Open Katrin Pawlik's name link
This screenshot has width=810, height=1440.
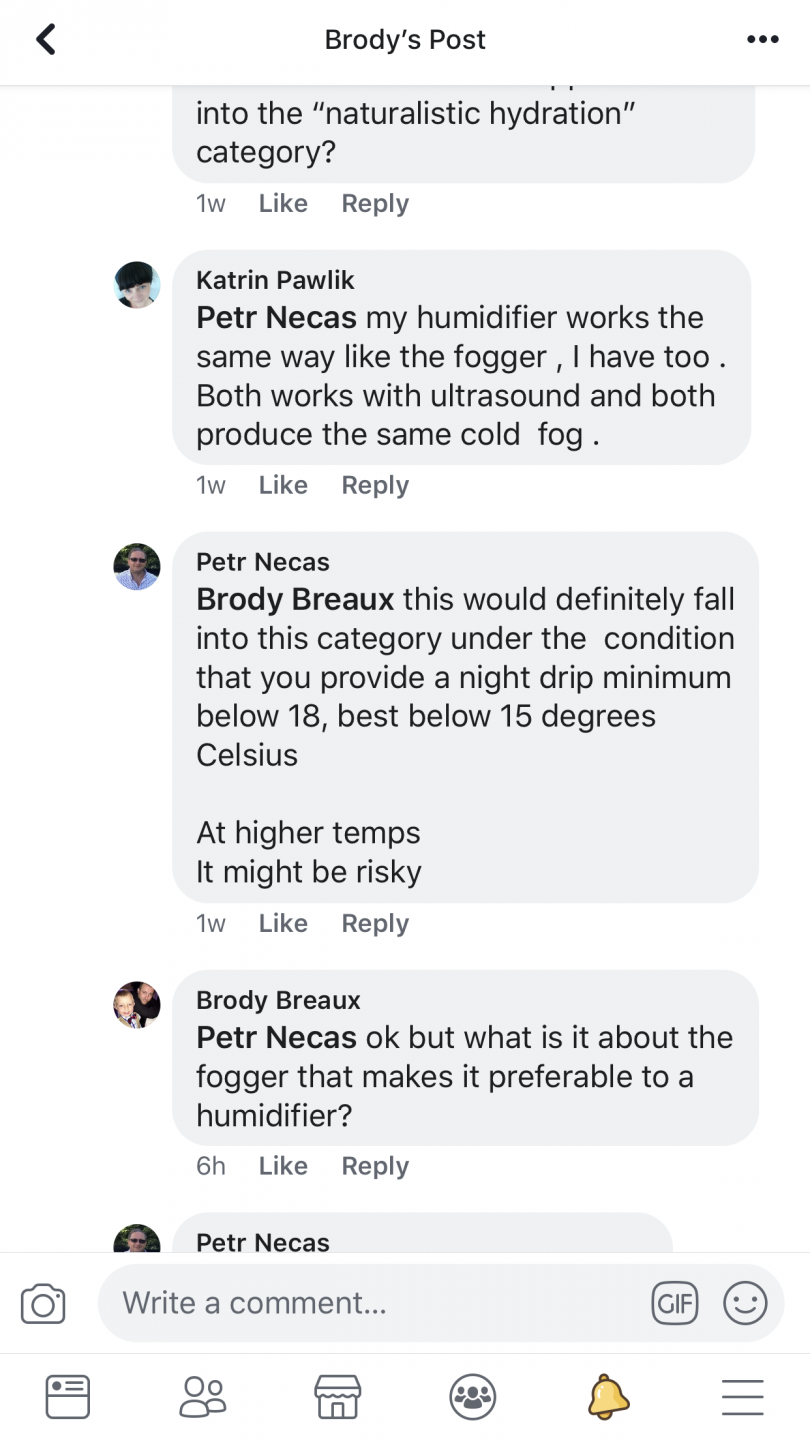click(275, 280)
